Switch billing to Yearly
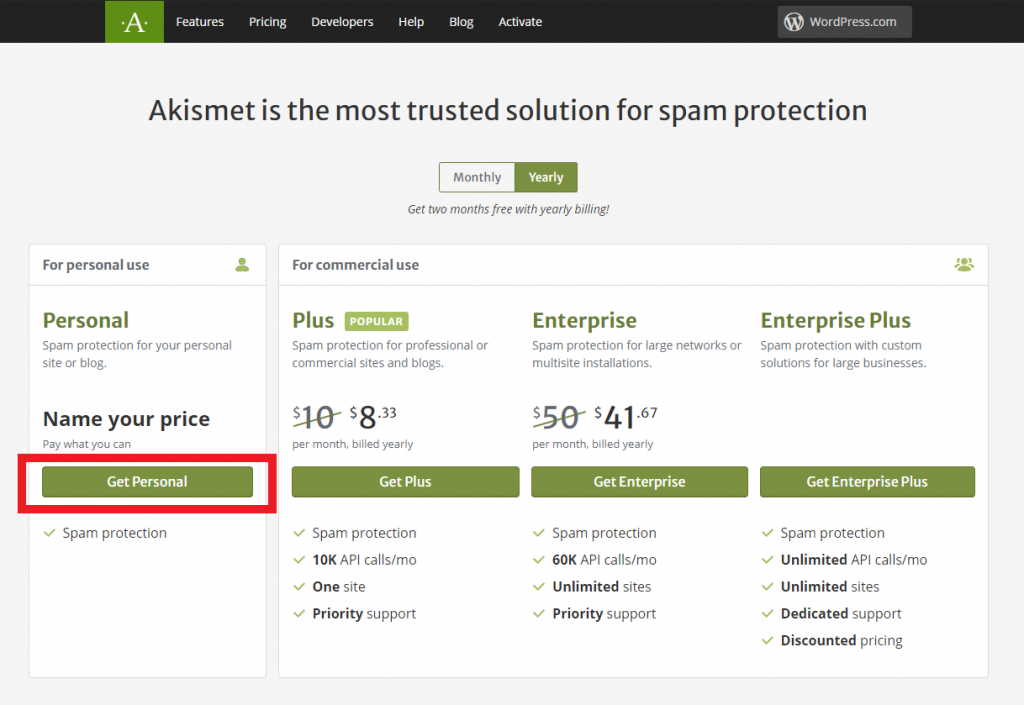This screenshot has height=705, width=1024. (546, 177)
